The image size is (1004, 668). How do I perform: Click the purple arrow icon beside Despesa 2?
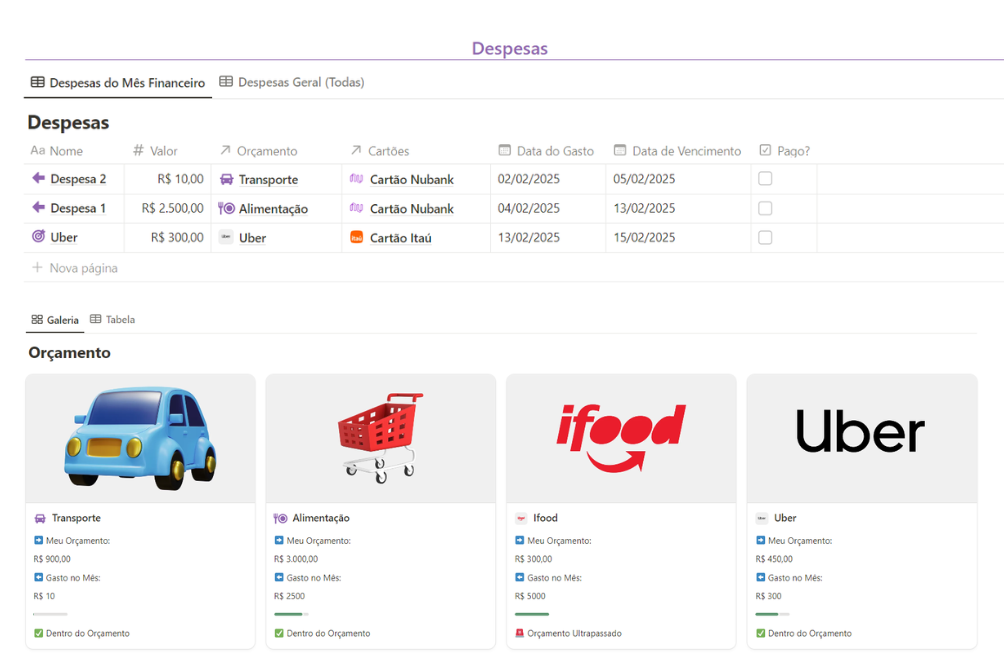point(38,179)
